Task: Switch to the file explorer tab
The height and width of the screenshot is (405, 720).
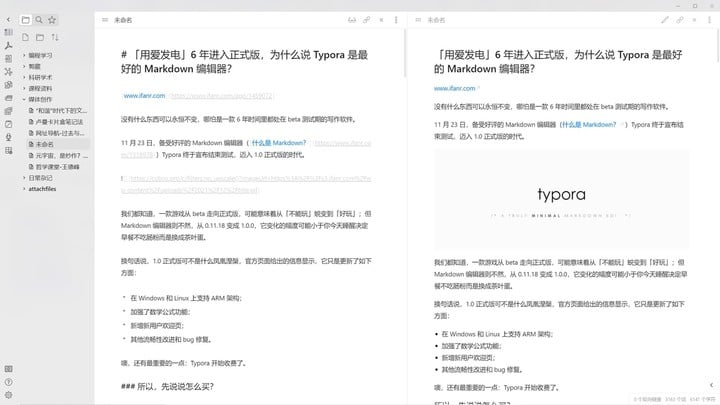Action: (26, 20)
